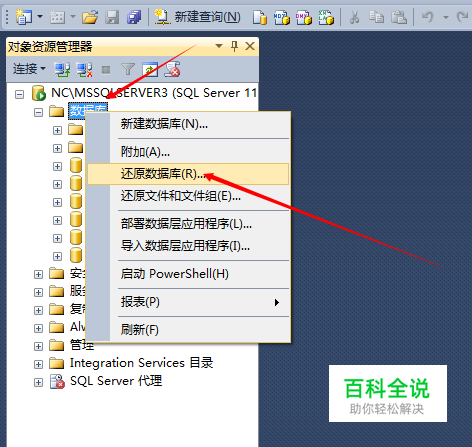Select the NC\MSSQLSERVER3 server node
The height and width of the screenshot is (447, 472).
(x=154, y=93)
